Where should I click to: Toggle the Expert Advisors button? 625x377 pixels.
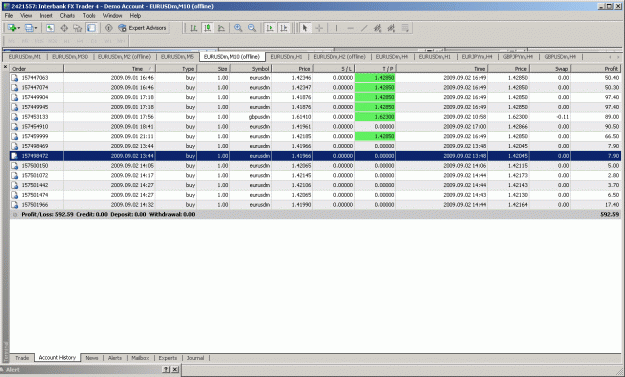(x=143, y=28)
